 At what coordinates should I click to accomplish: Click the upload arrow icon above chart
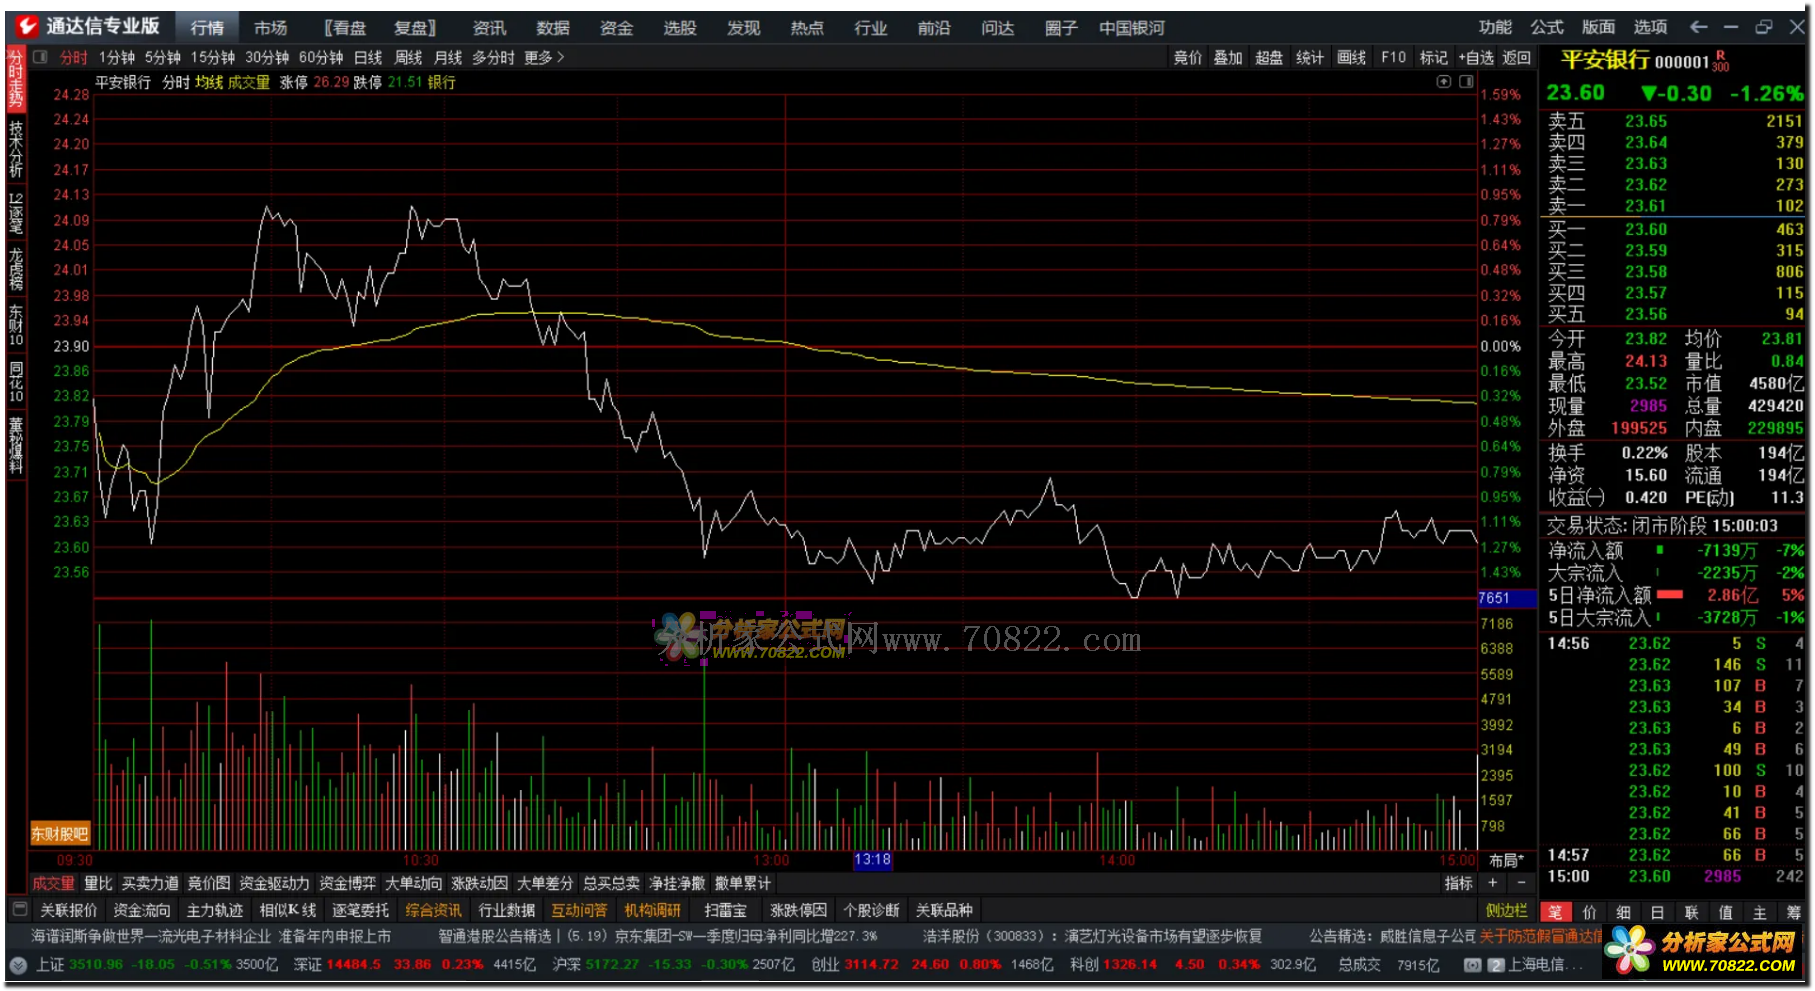click(x=1444, y=82)
